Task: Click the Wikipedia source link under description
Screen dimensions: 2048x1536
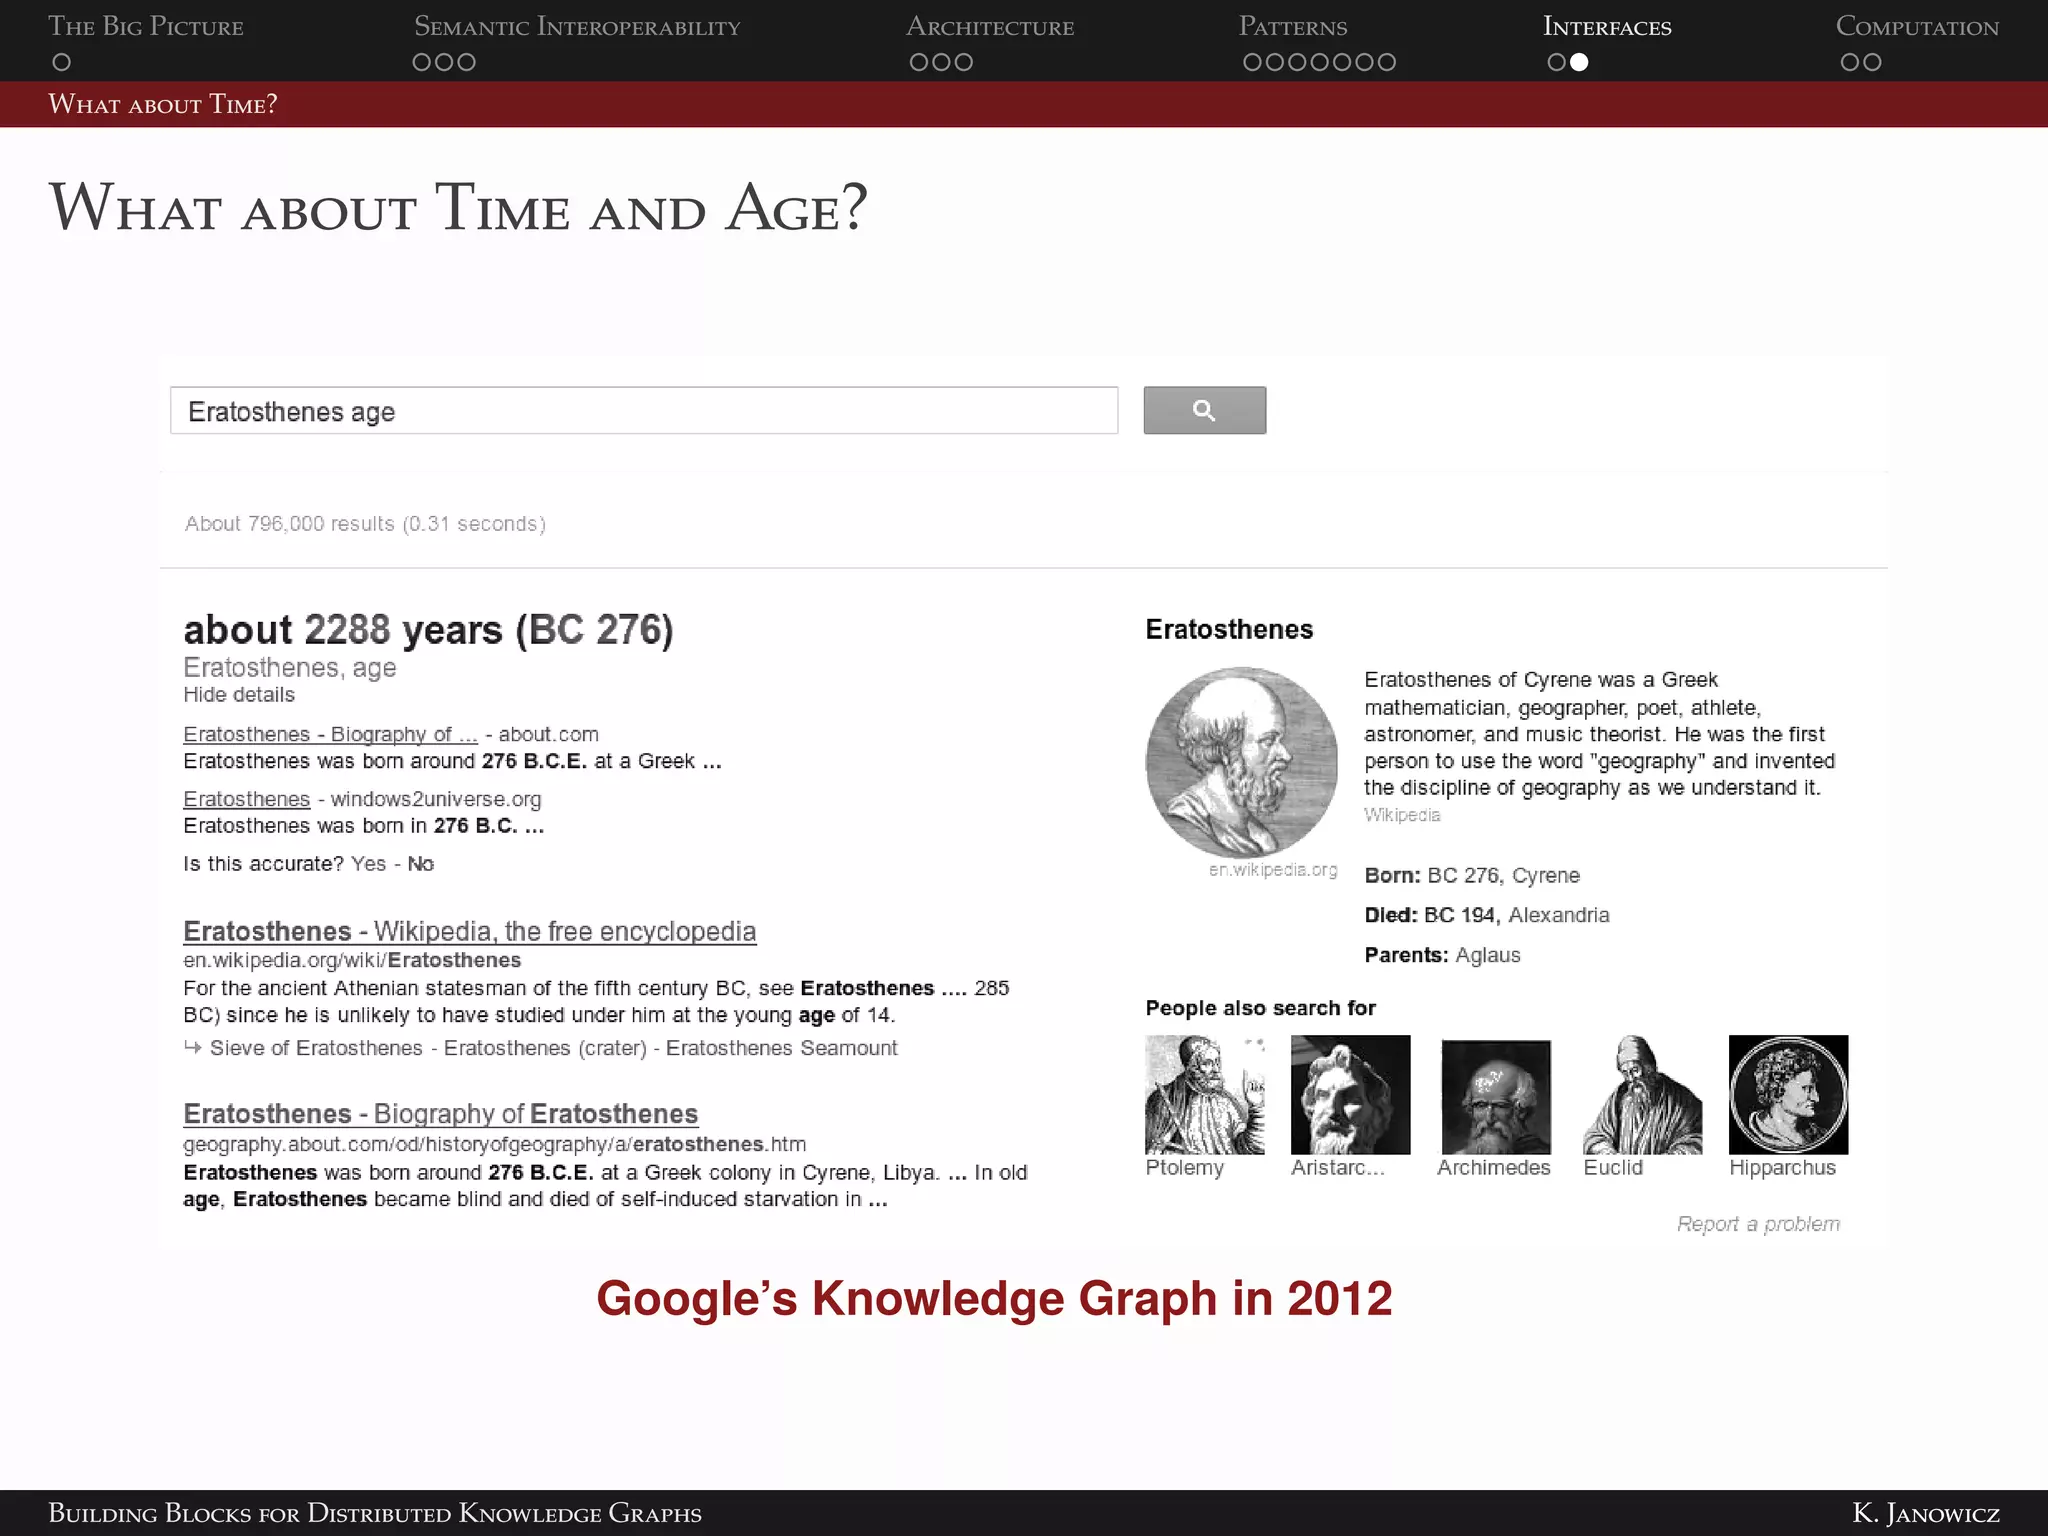Action: 1402,815
